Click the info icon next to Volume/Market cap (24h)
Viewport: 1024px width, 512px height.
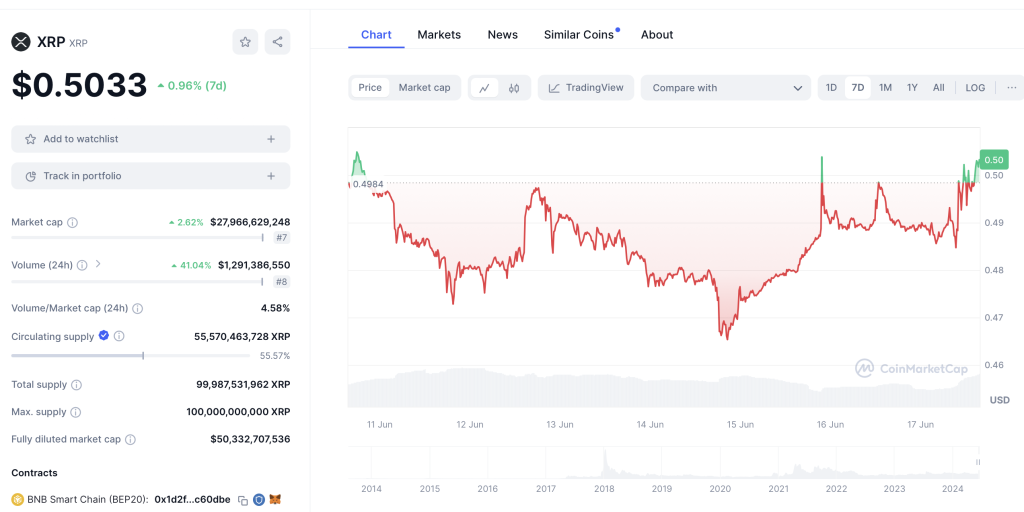pos(138,308)
